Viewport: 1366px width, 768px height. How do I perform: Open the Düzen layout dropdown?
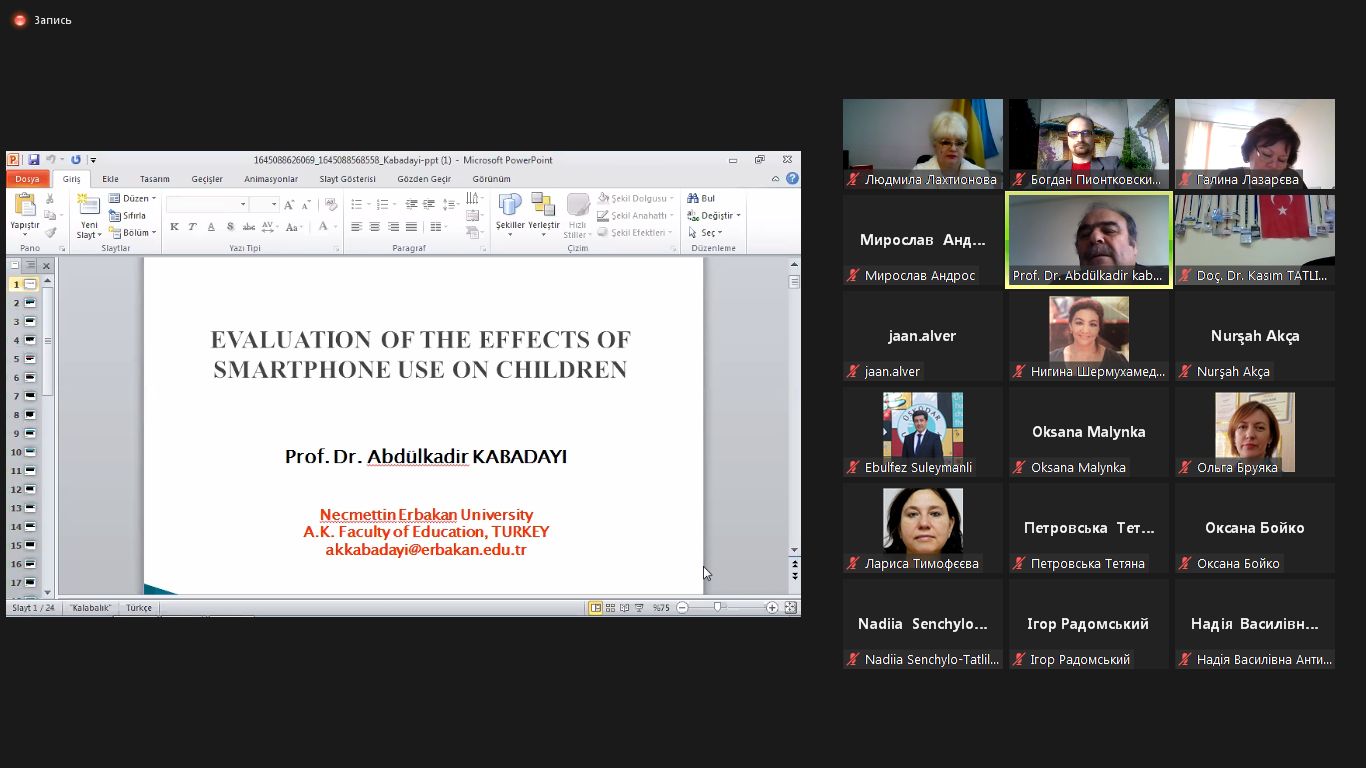coord(132,198)
